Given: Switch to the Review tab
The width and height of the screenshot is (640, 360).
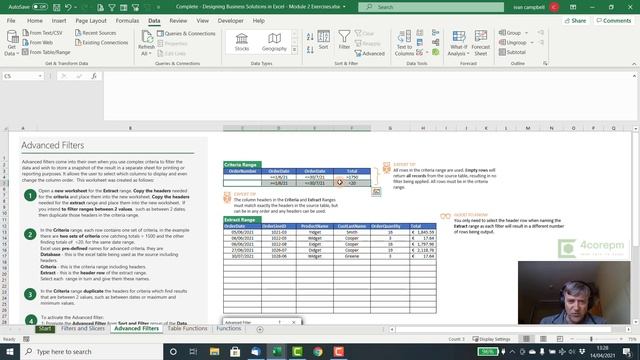Looking at the screenshot, I should coord(178,20).
